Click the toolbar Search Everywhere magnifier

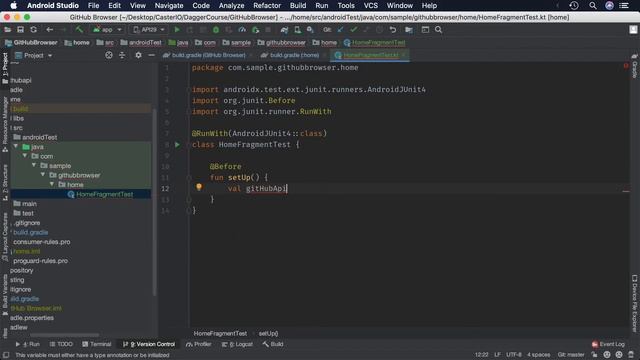(438, 30)
